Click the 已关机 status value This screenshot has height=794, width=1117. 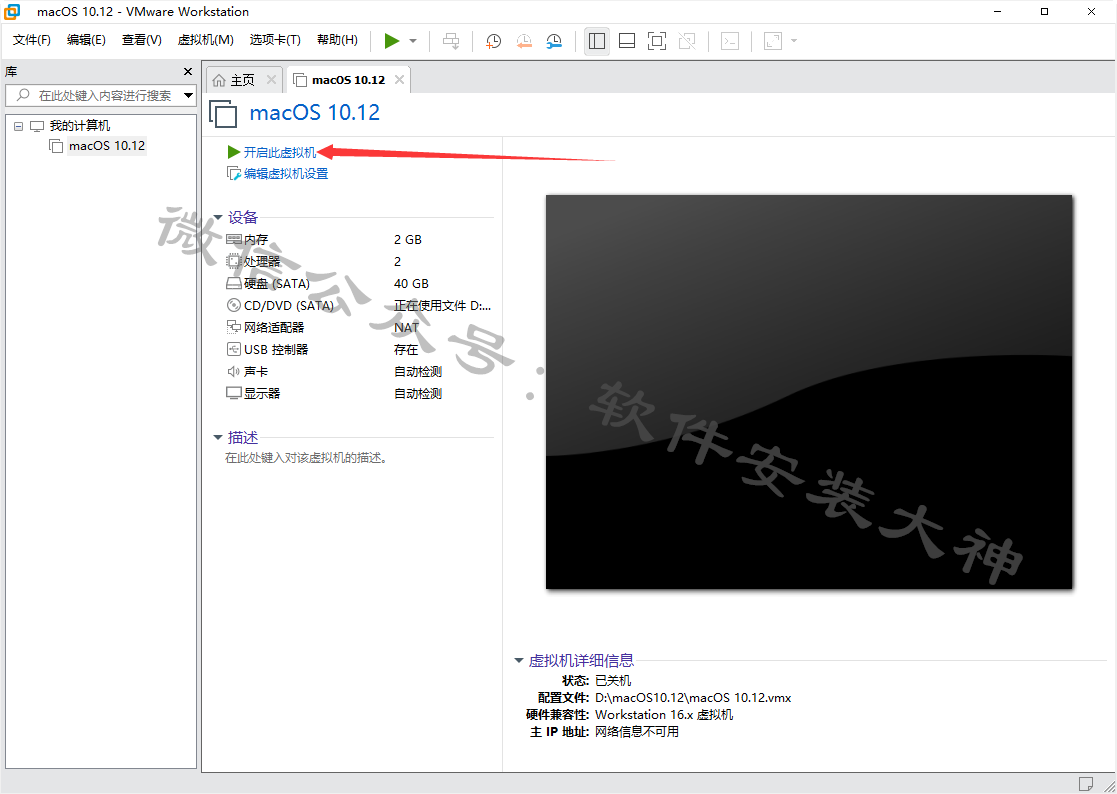point(613,681)
